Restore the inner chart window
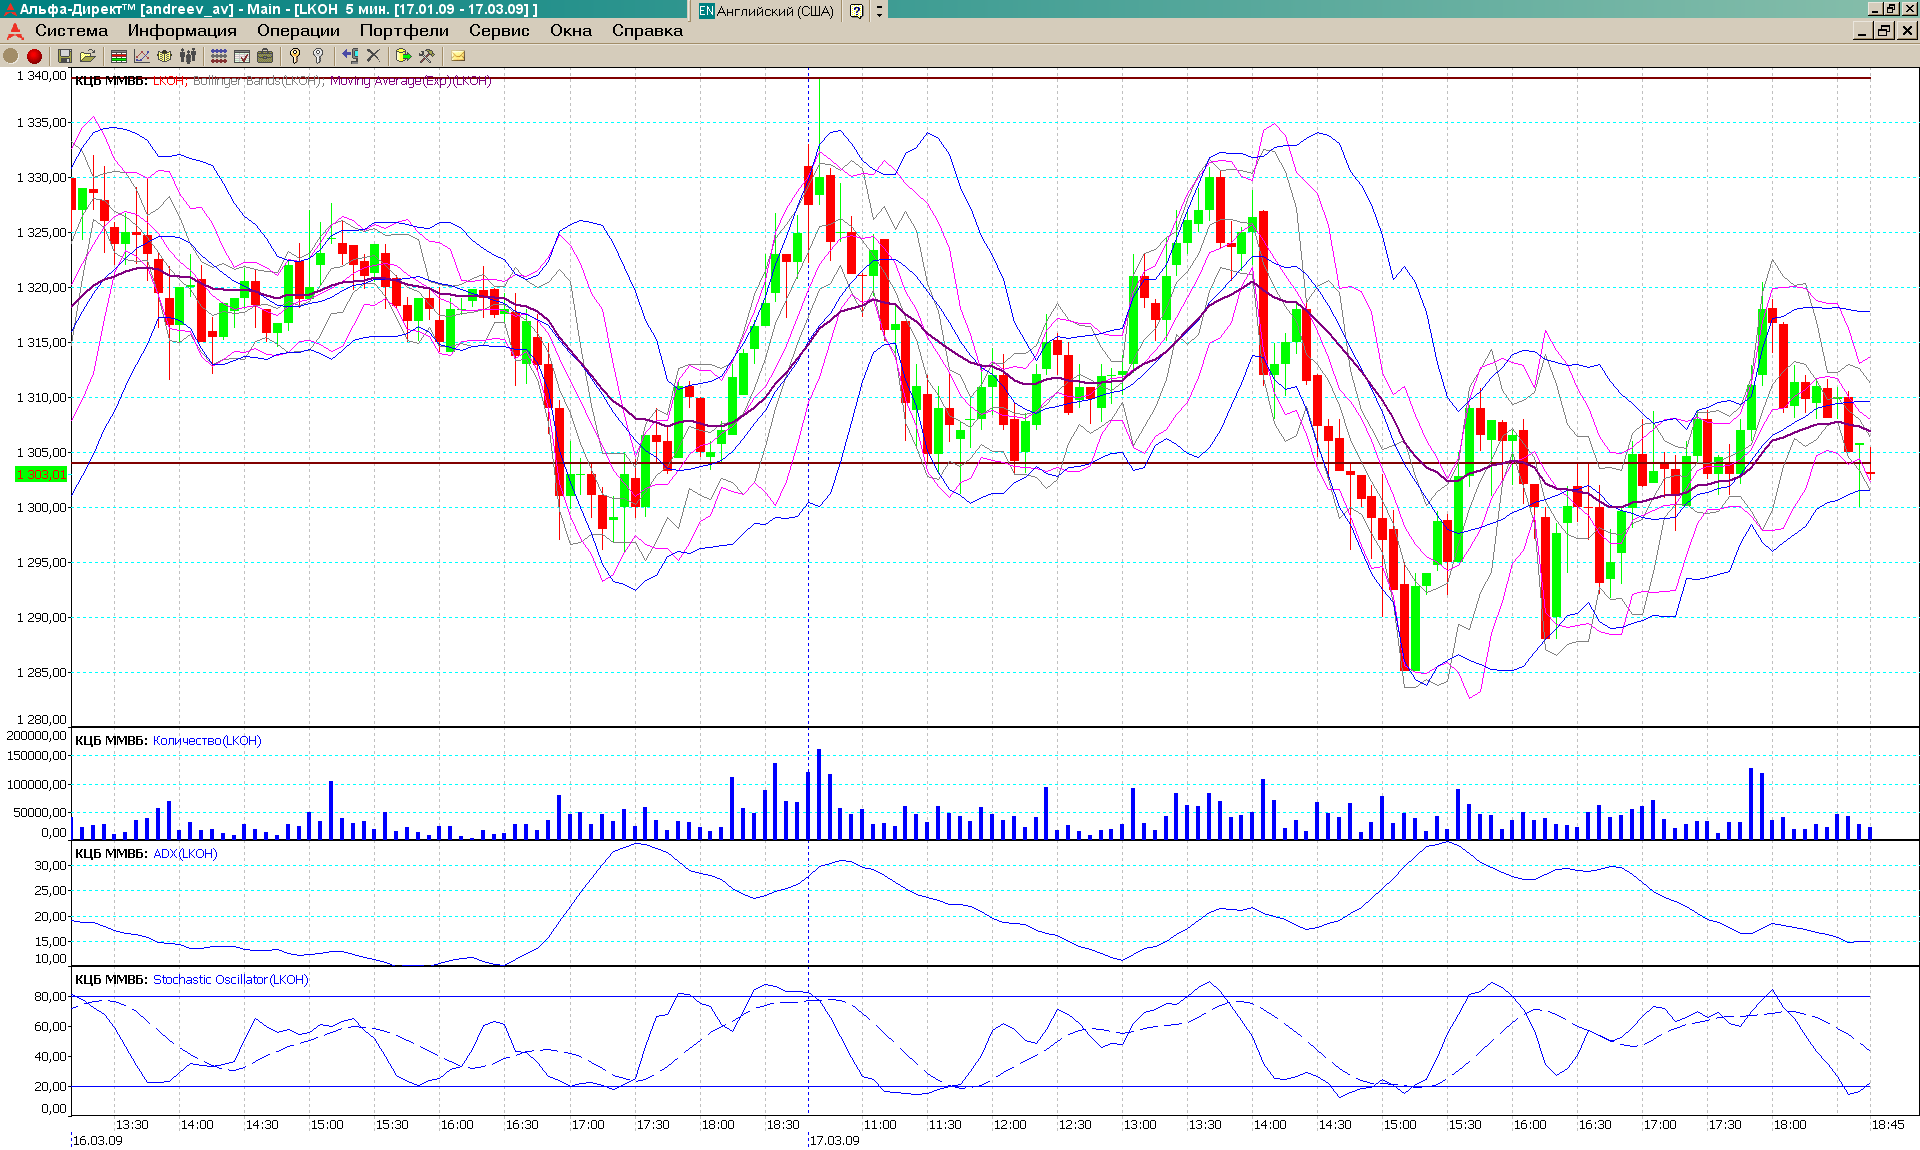 (x=1884, y=31)
